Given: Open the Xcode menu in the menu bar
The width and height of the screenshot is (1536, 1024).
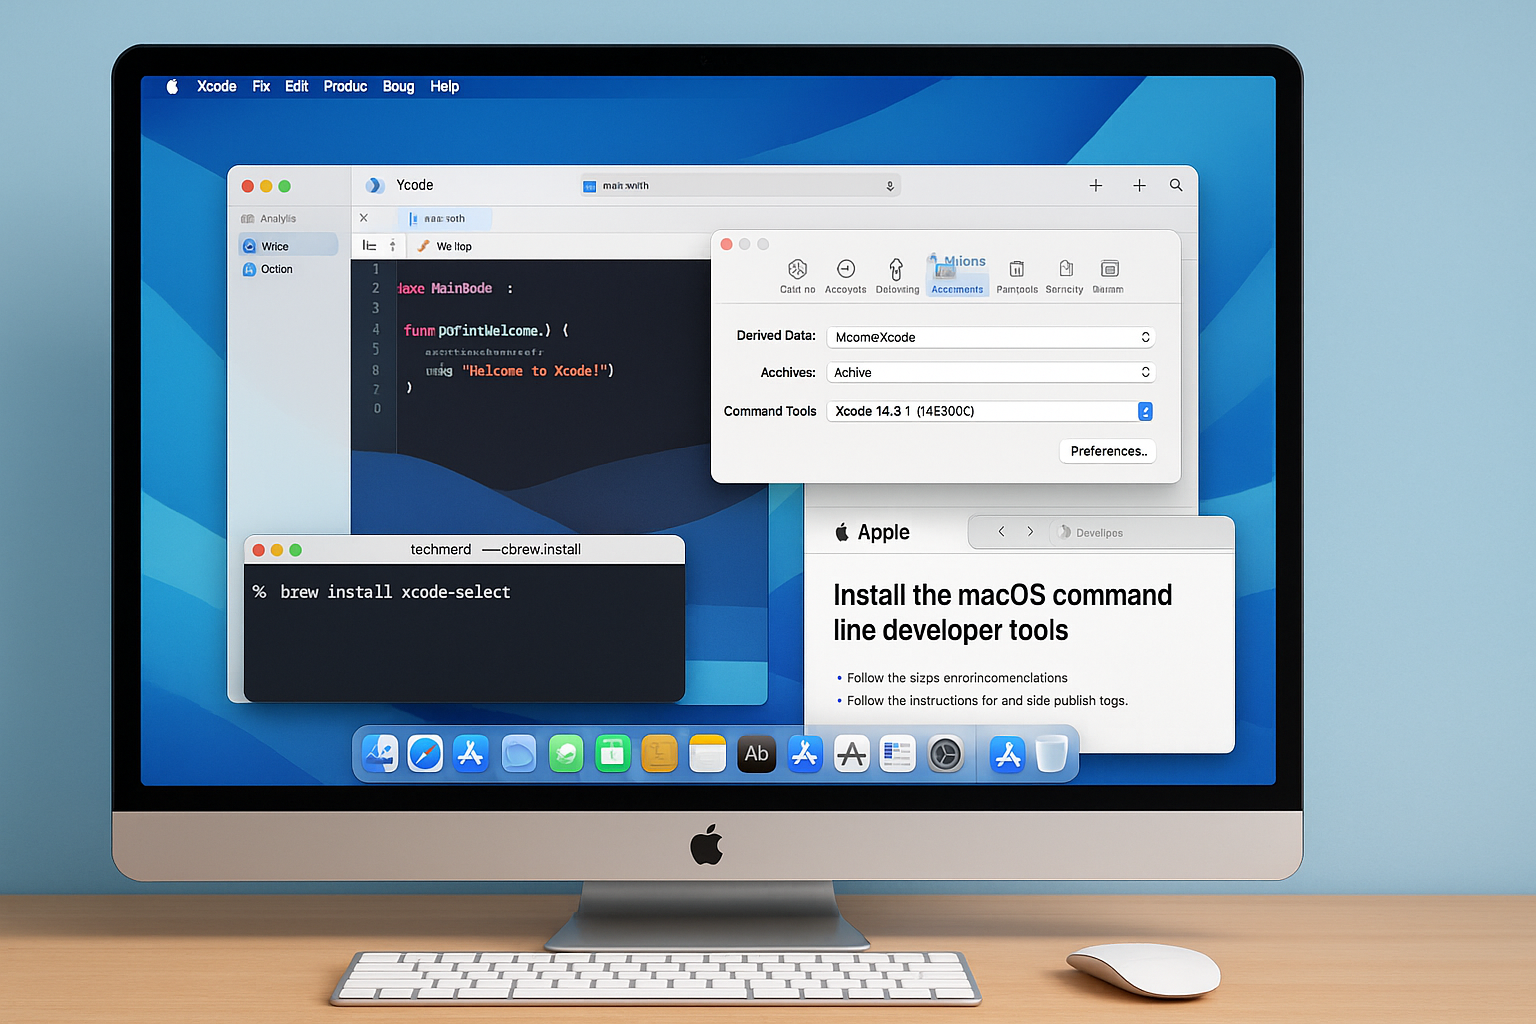Looking at the screenshot, I should [x=216, y=86].
